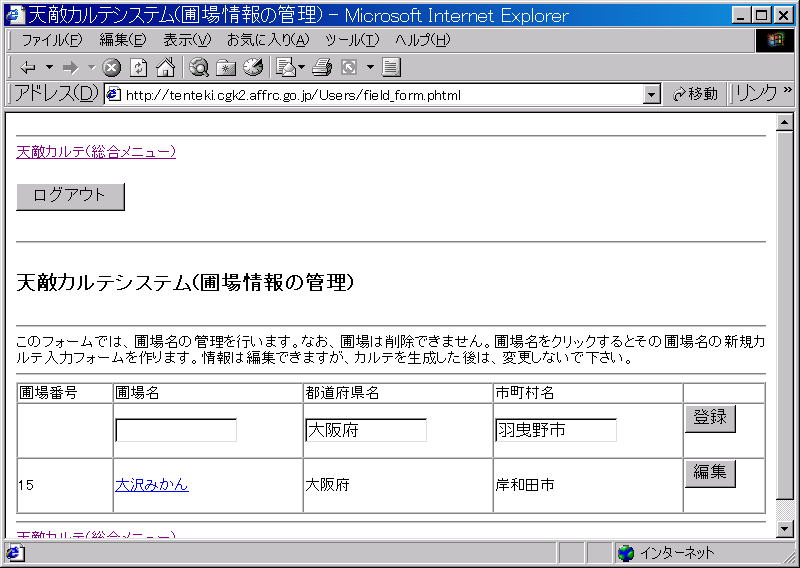The width and height of the screenshot is (800, 568).
Task: Open the address bar dropdown list
Action: click(x=652, y=94)
